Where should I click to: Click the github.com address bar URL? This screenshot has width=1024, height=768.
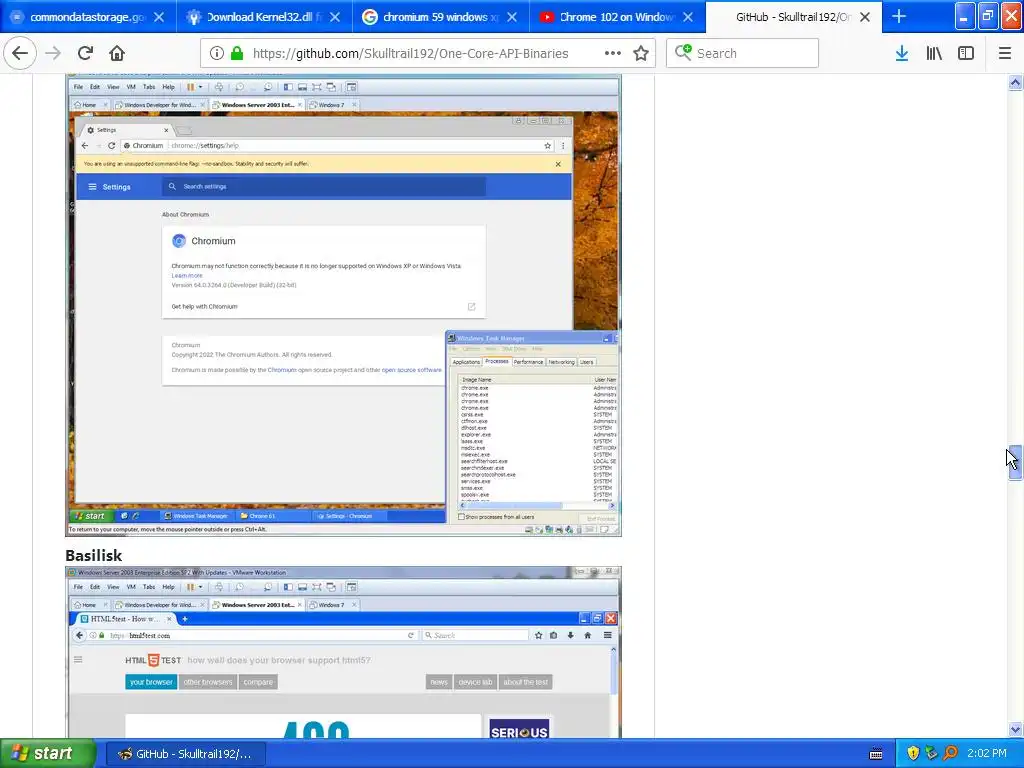[x=410, y=54]
